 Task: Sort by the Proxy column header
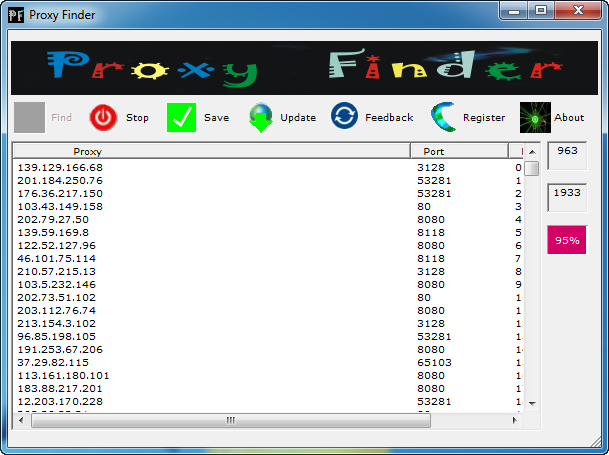211,151
